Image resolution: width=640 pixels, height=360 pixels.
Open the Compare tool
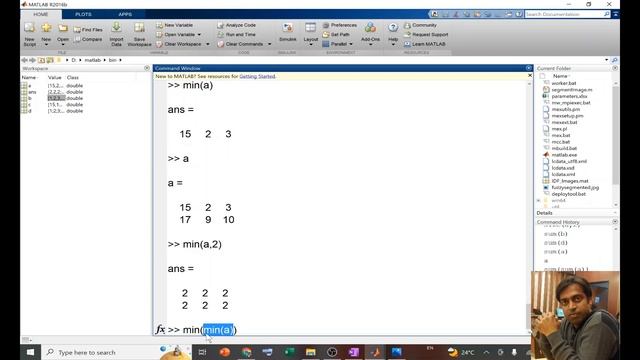click(x=88, y=39)
